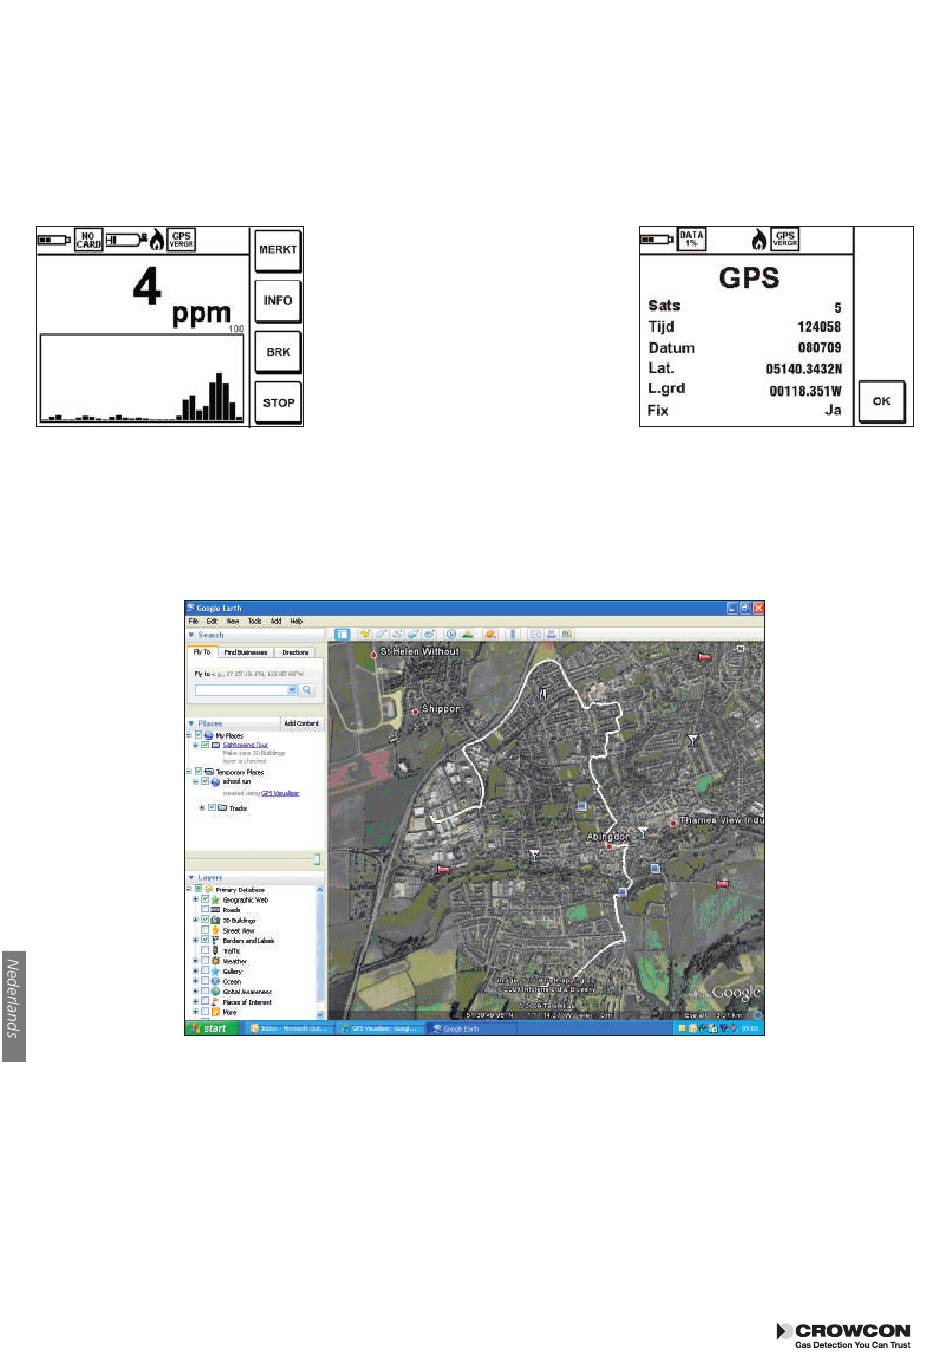Expand the Places of Interest layer
The height and width of the screenshot is (1364, 950).
click(x=196, y=1002)
